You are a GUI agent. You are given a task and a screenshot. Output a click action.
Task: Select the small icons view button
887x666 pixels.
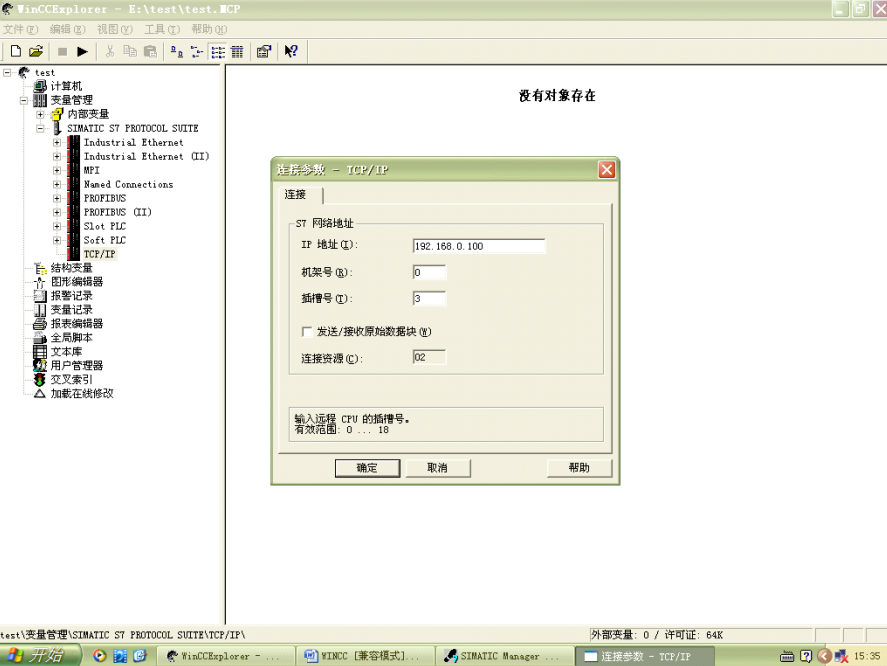[197, 51]
